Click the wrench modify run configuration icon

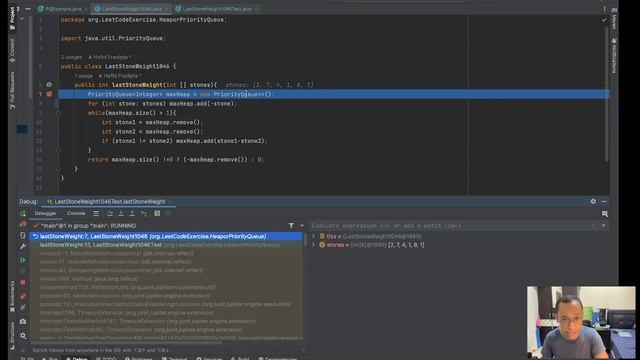[23, 246]
